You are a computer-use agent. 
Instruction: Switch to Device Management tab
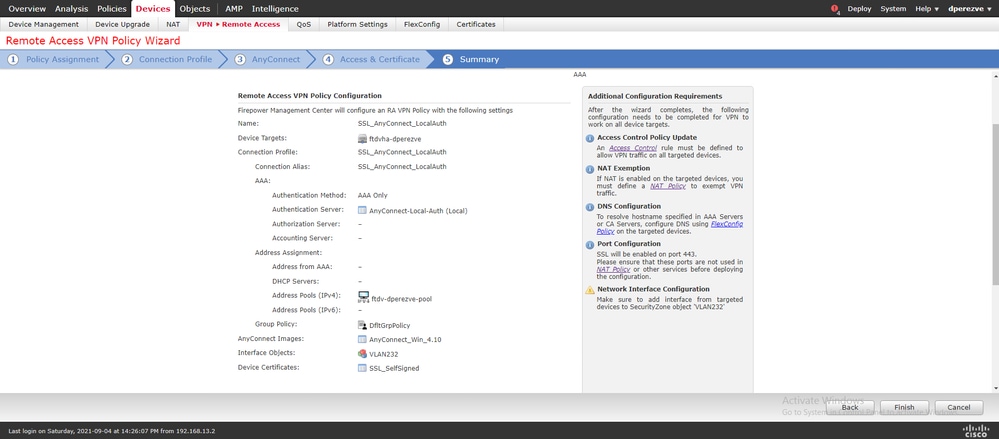43,24
